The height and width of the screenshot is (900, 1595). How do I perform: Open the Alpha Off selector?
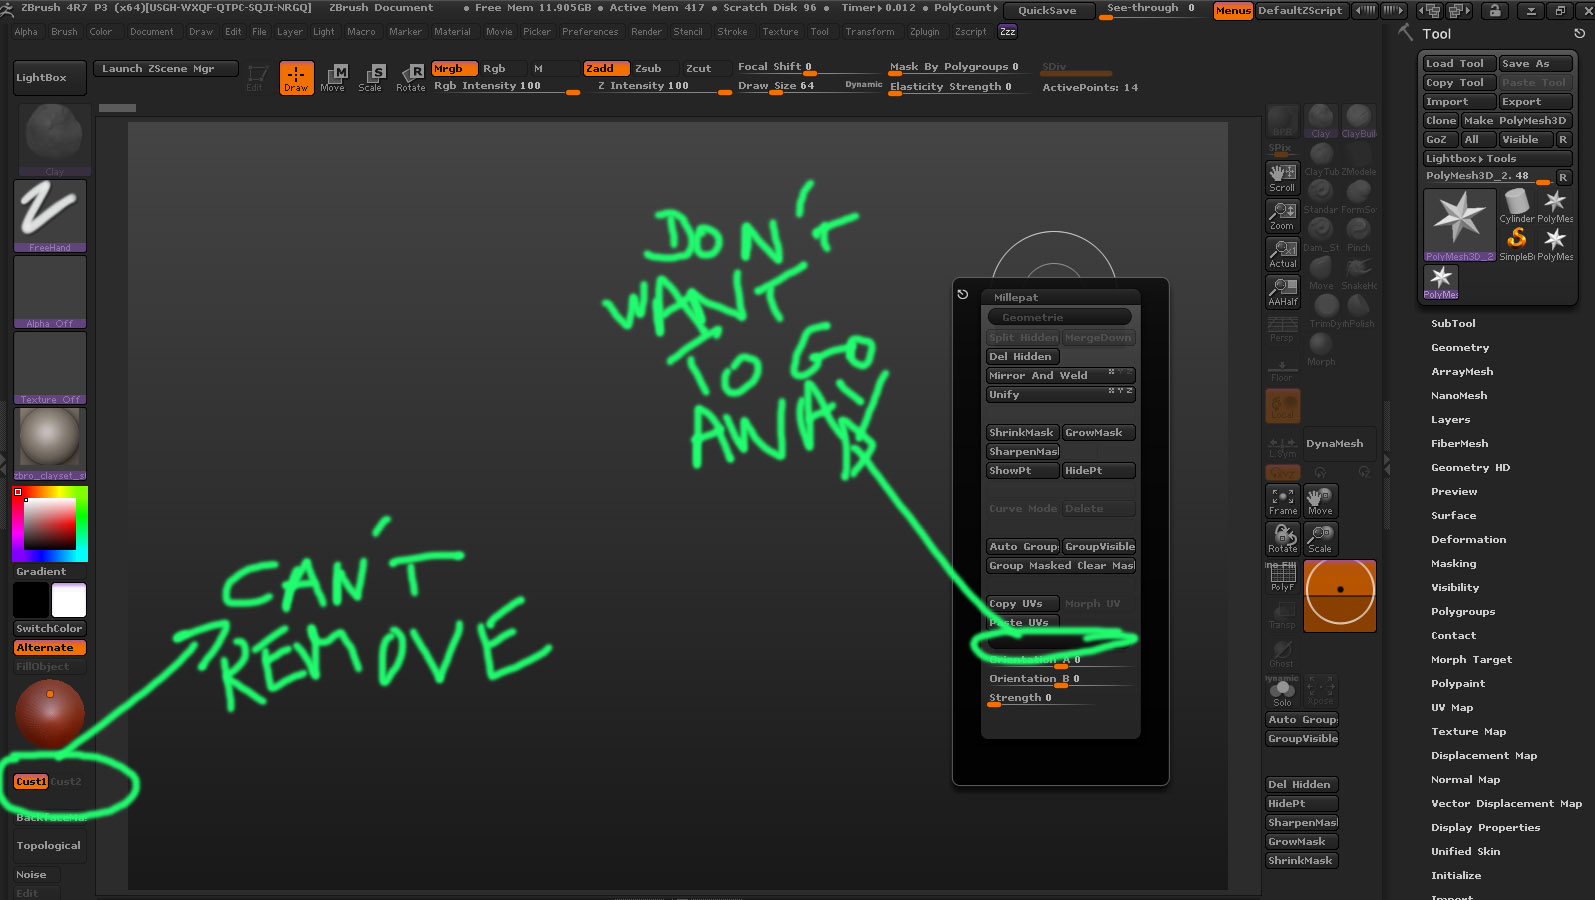[x=50, y=291]
